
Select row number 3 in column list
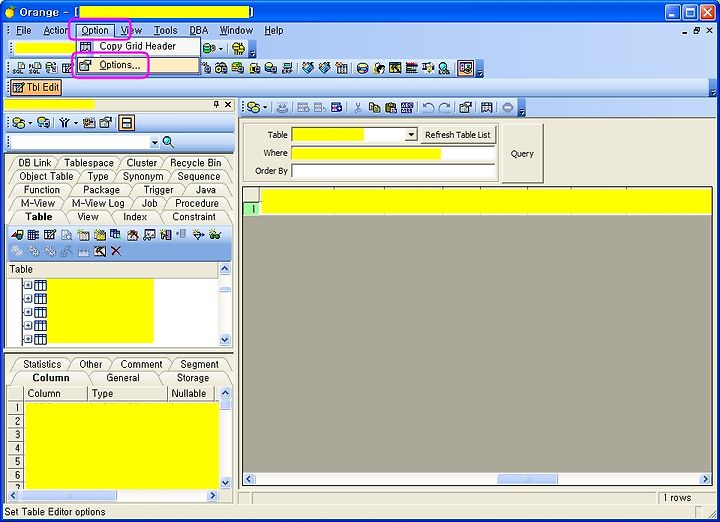pyautogui.click(x=17, y=434)
